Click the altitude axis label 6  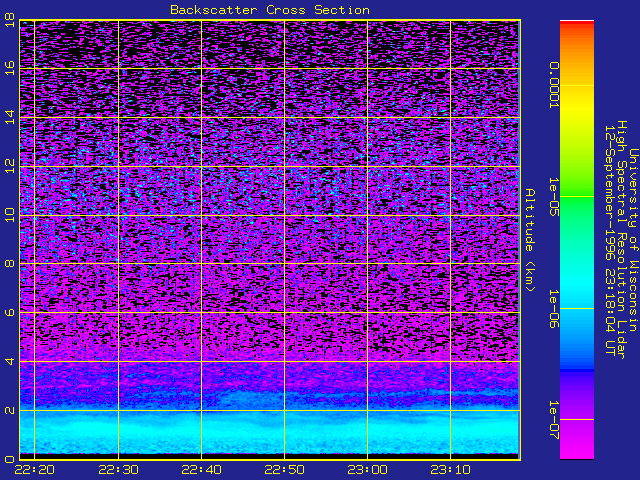(x=10, y=312)
